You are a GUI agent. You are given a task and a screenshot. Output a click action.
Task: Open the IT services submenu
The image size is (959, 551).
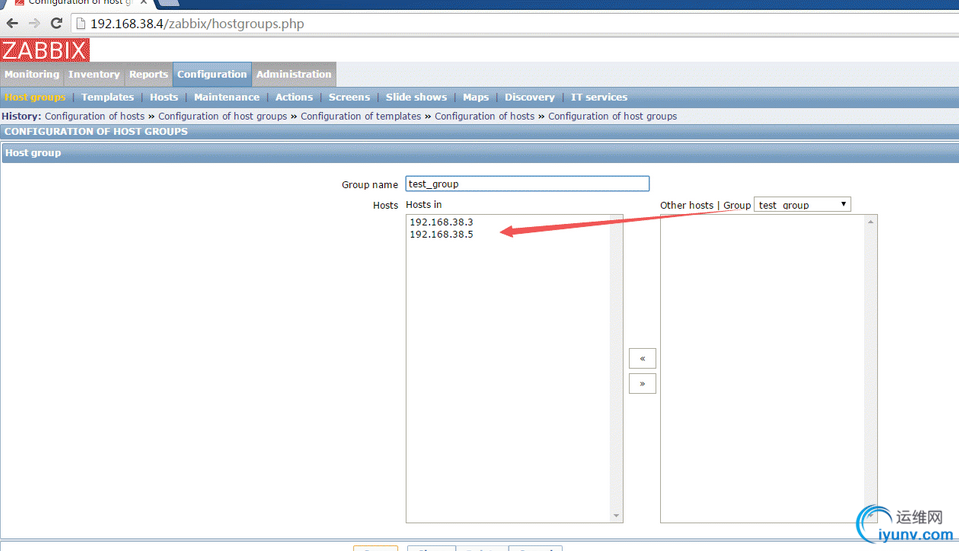tap(599, 97)
